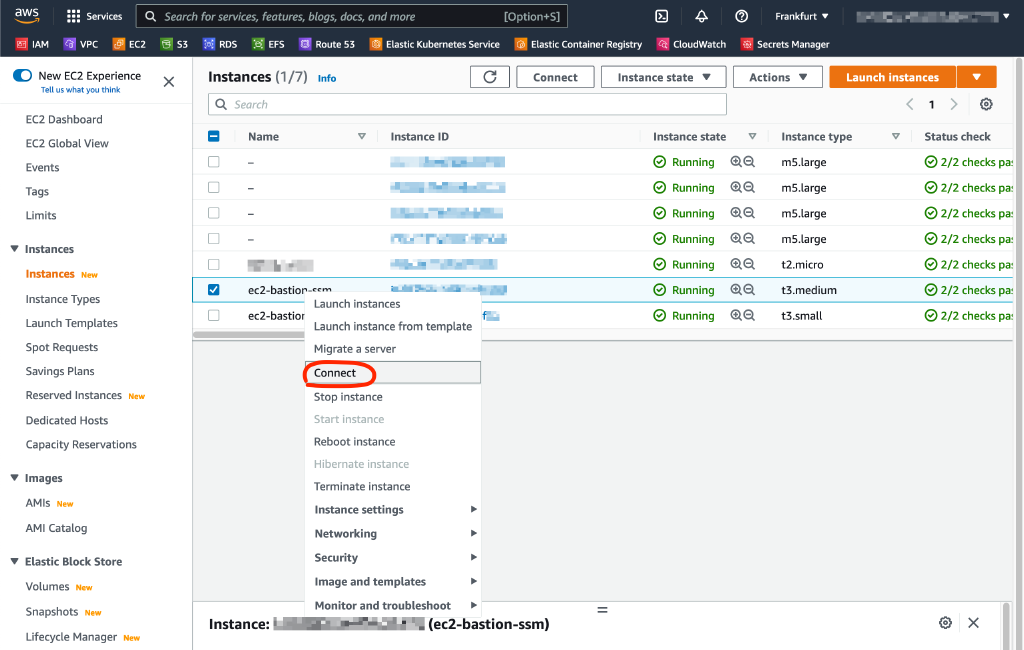Screen dimensions: 1024x650
Task: Close the left navigation panel
Action: (x=169, y=82)
